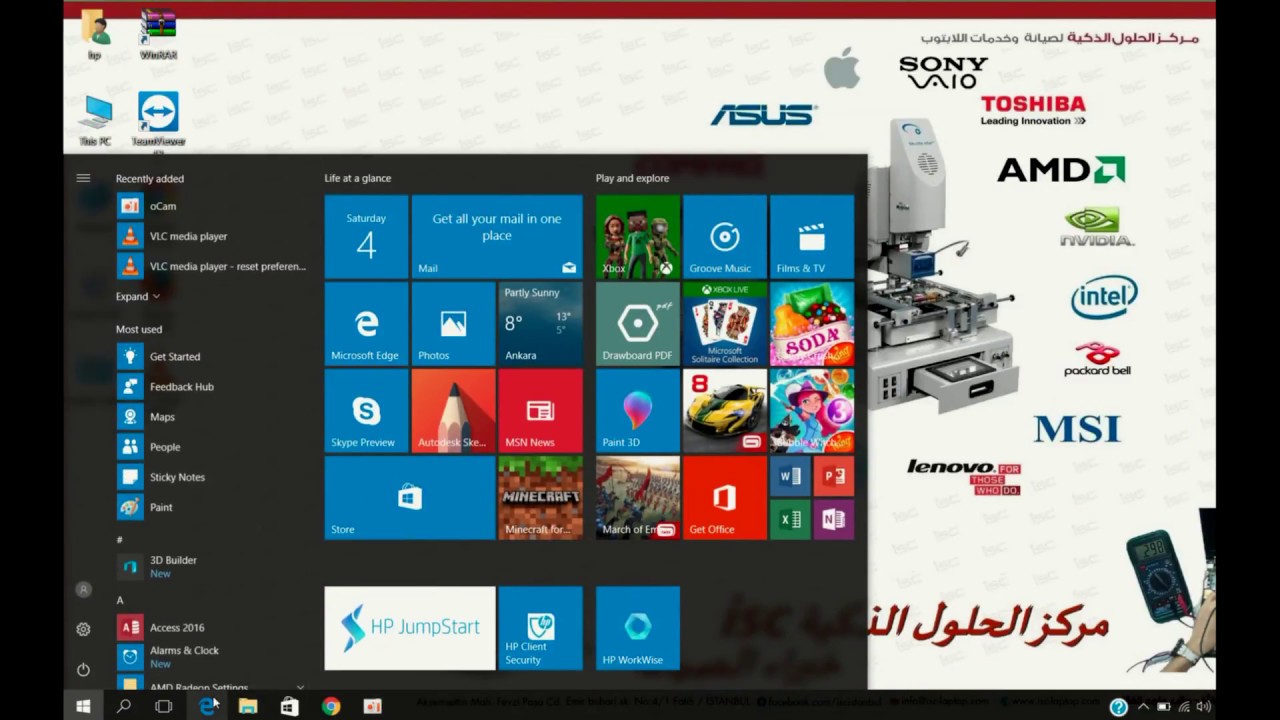This screenshot has width=1280, height=720.
Task: Open Access 2016
Action: pyautogui.click(x=212, y=627)
